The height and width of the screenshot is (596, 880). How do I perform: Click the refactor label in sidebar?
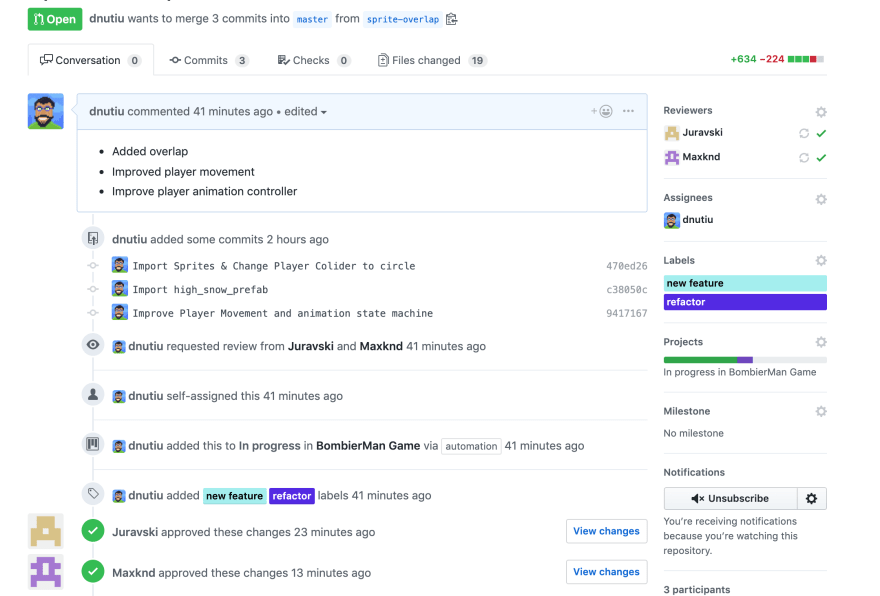tap(745, 302)
